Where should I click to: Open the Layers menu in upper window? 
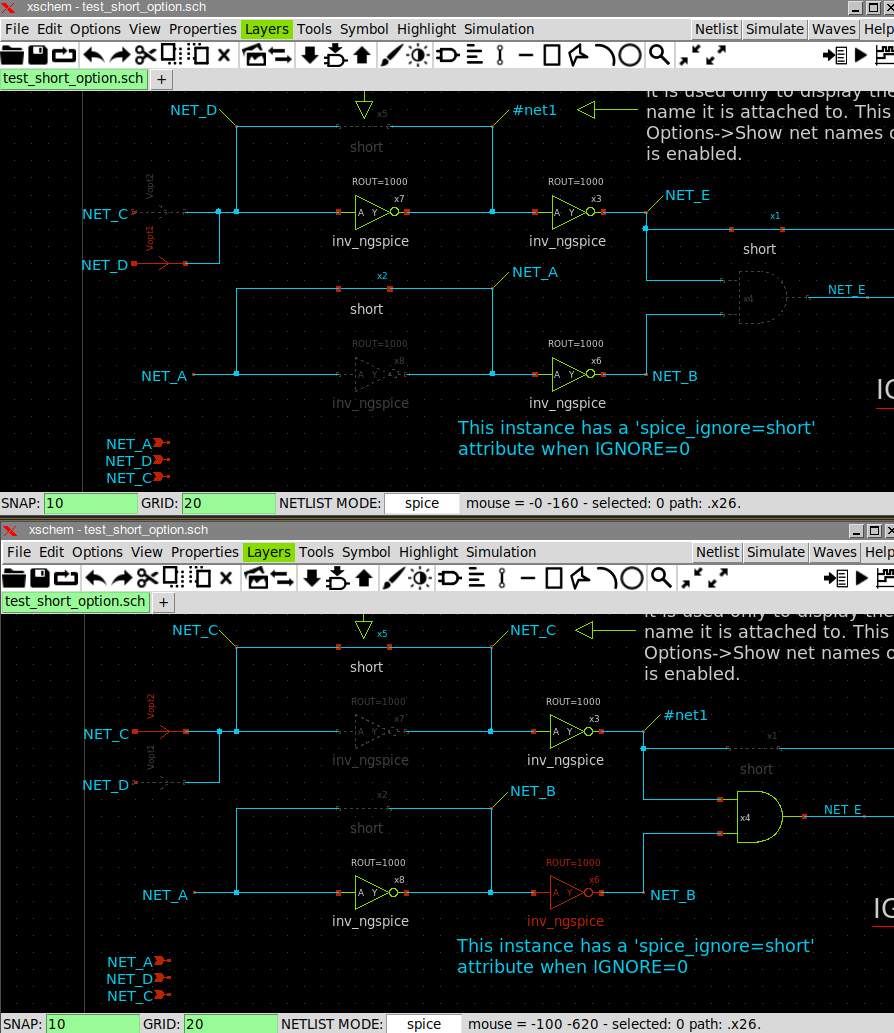pos(266,29)
